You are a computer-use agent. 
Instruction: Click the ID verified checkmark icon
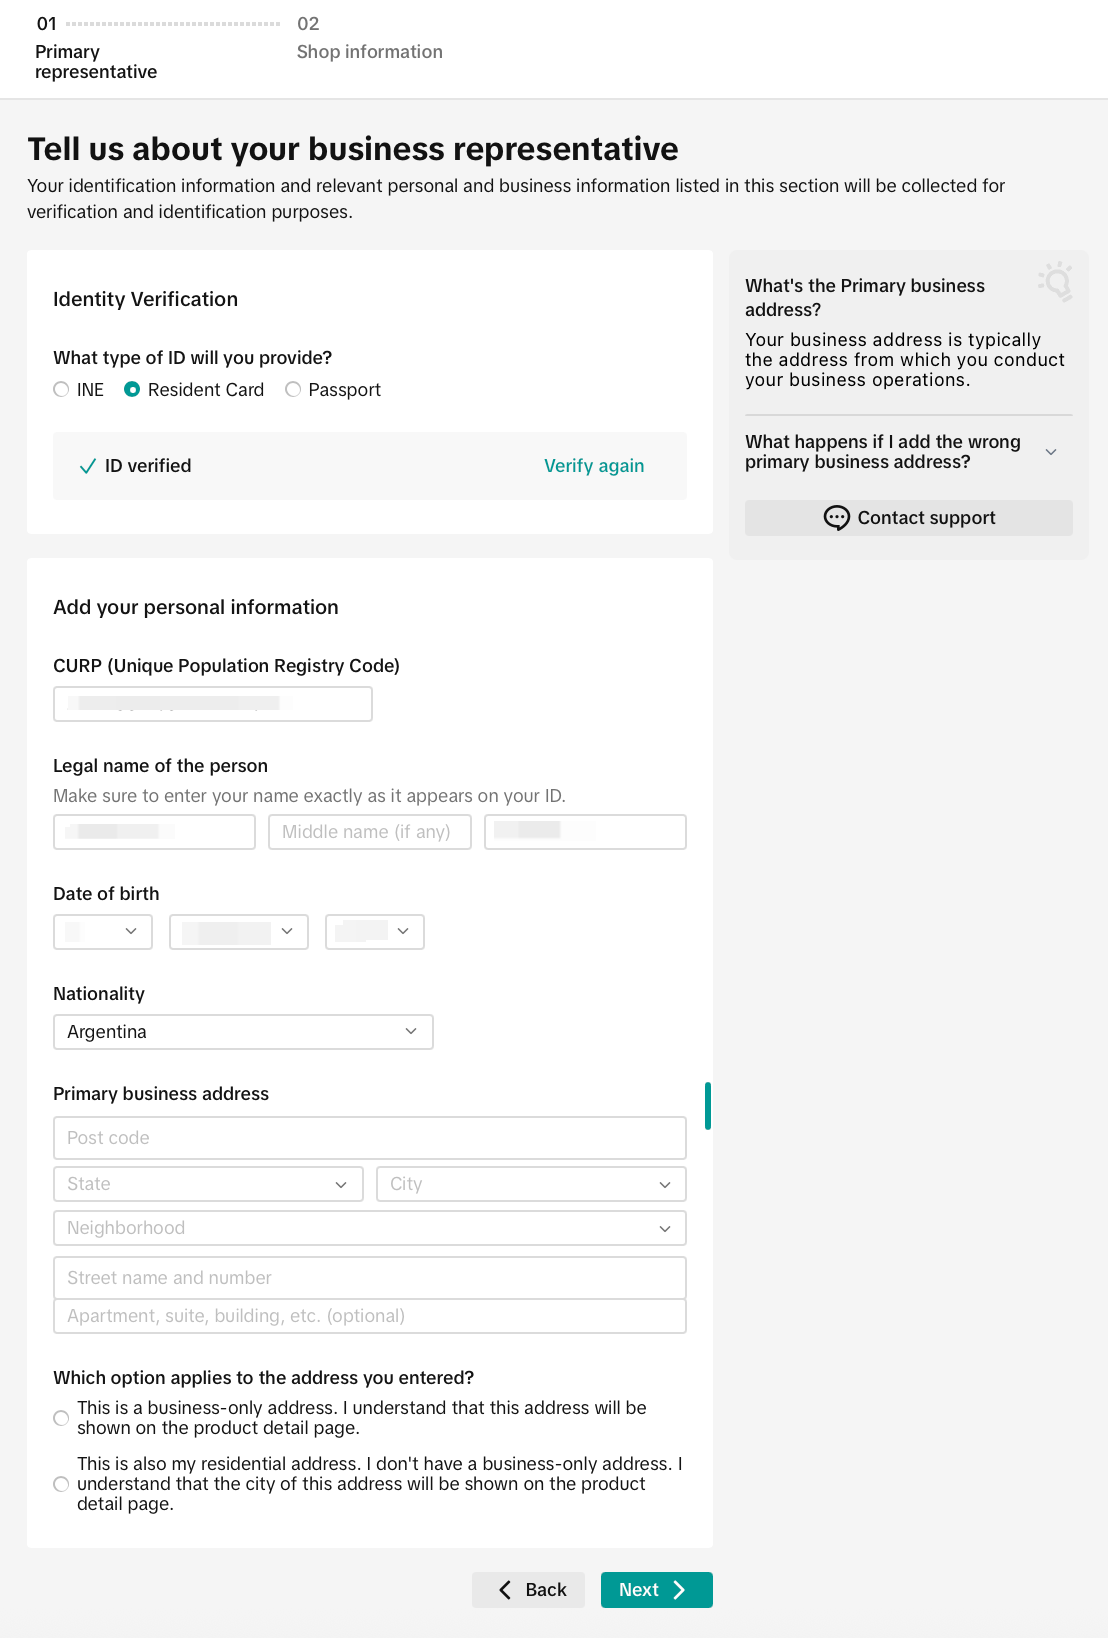87,466
